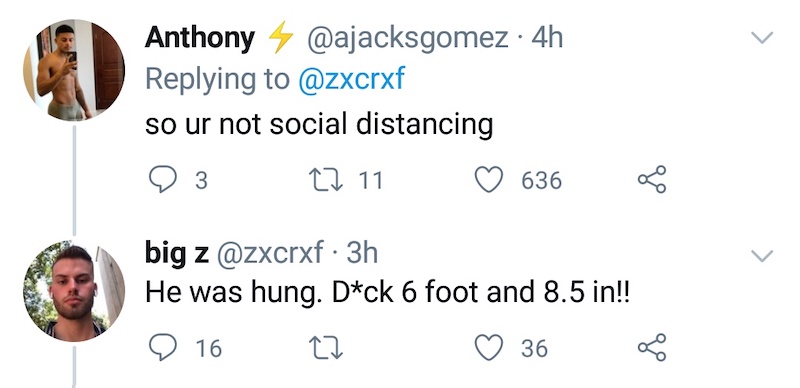Like Anthony's tweet with heart icon

pyautogui.click(x=488, y=180)
